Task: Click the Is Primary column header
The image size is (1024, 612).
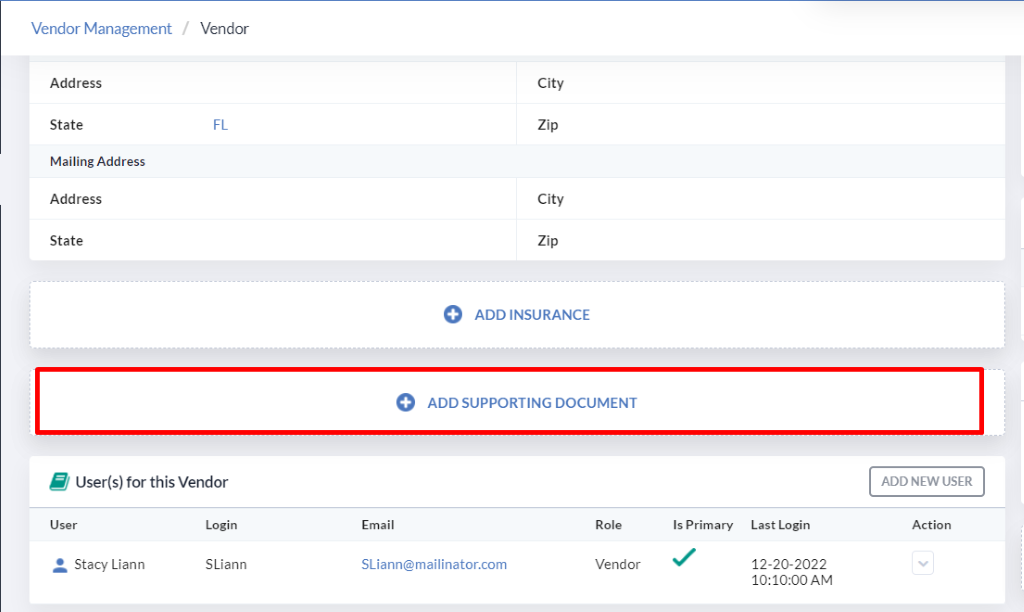Action: [703, 524]
